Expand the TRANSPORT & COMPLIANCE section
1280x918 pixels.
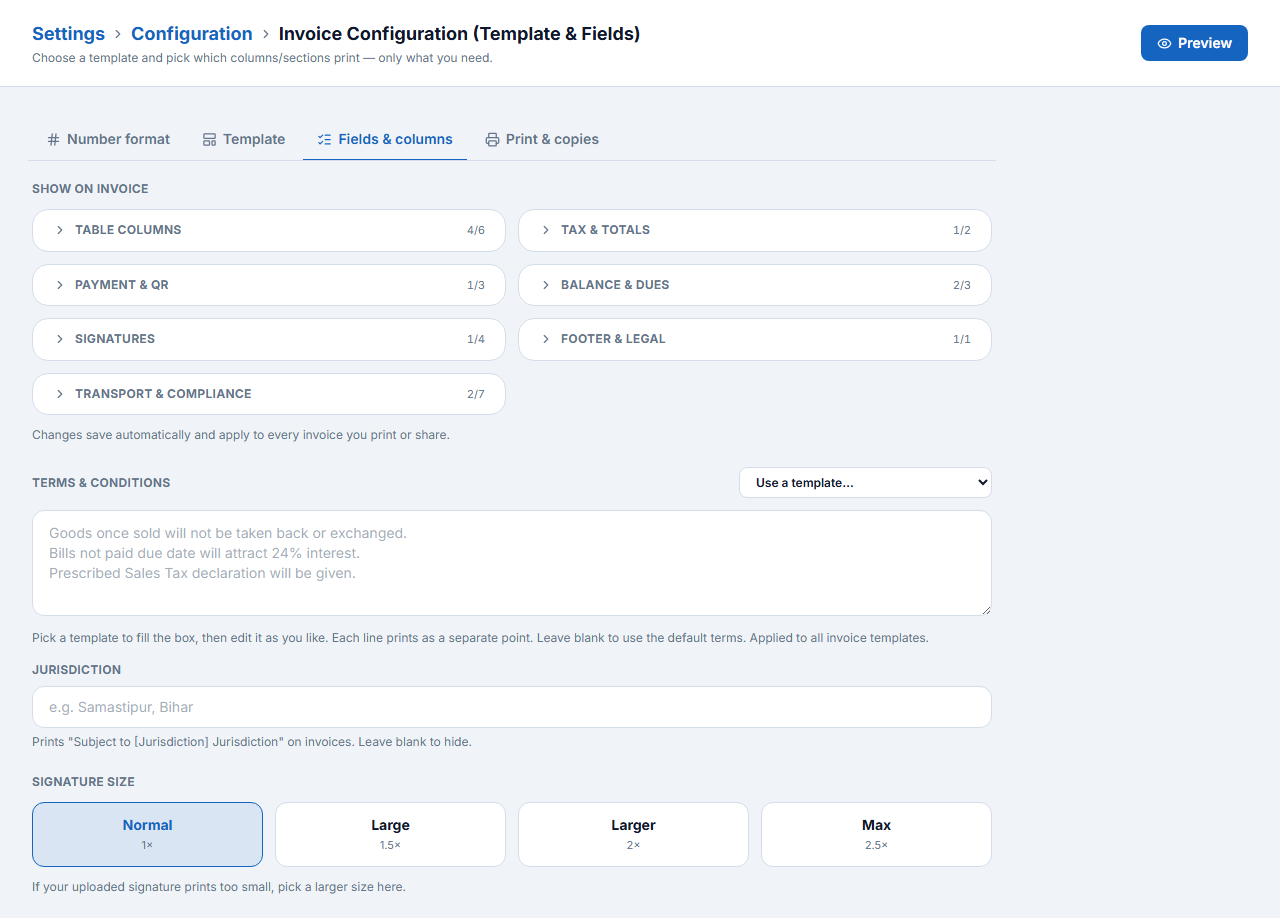(x=269, y=394)
